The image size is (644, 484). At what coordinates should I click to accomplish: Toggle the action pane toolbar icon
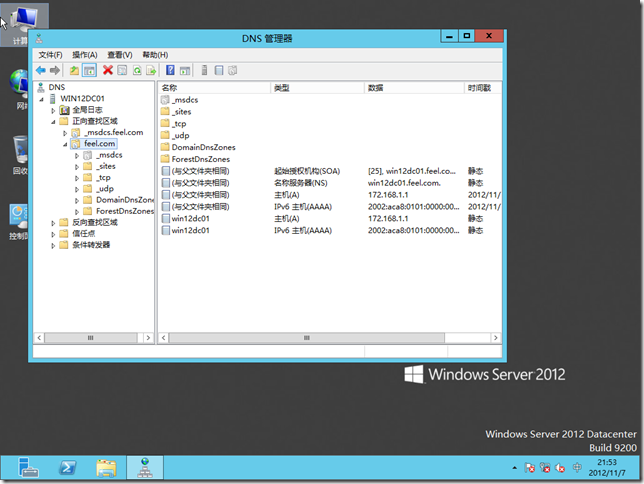click(185, 71)
